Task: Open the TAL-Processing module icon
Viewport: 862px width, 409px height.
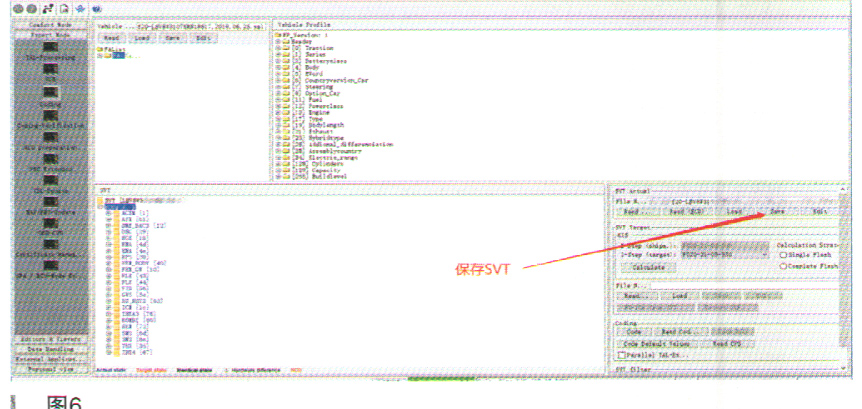Action: point(51,47)
